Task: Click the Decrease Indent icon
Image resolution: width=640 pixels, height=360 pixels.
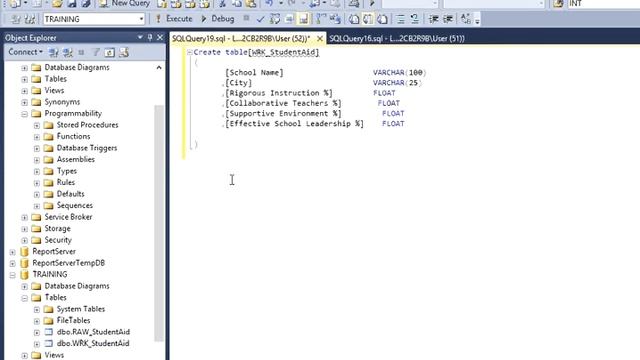Action: (433, 19)
